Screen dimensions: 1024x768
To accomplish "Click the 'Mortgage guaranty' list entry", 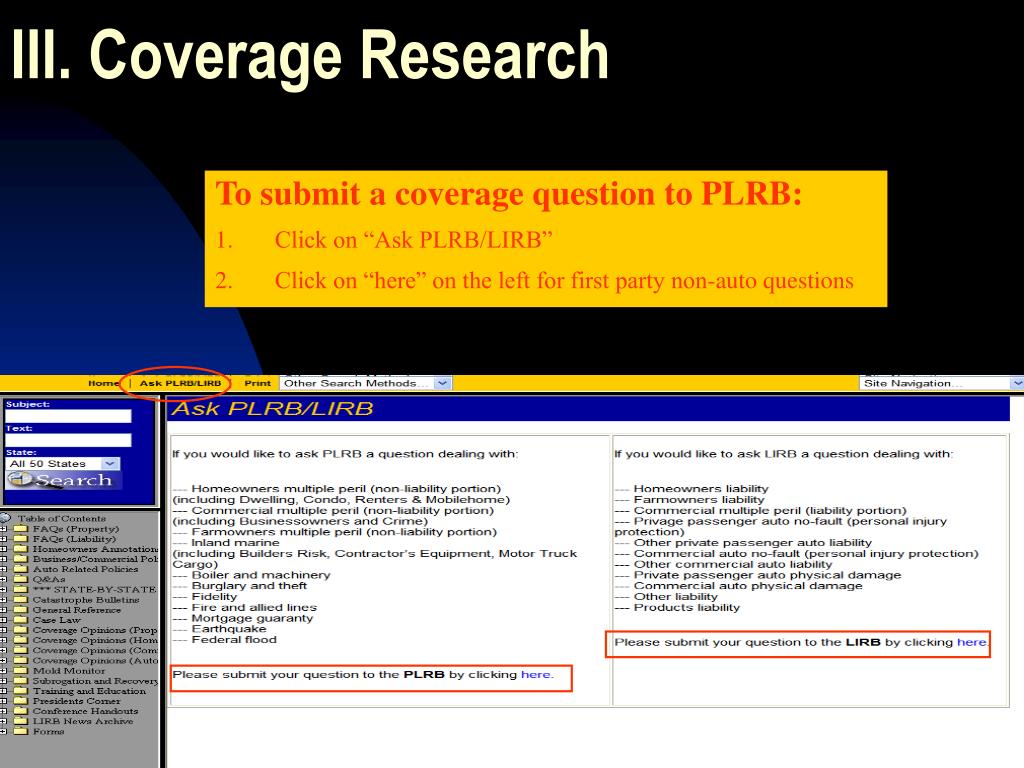I will tap(252, 618).
